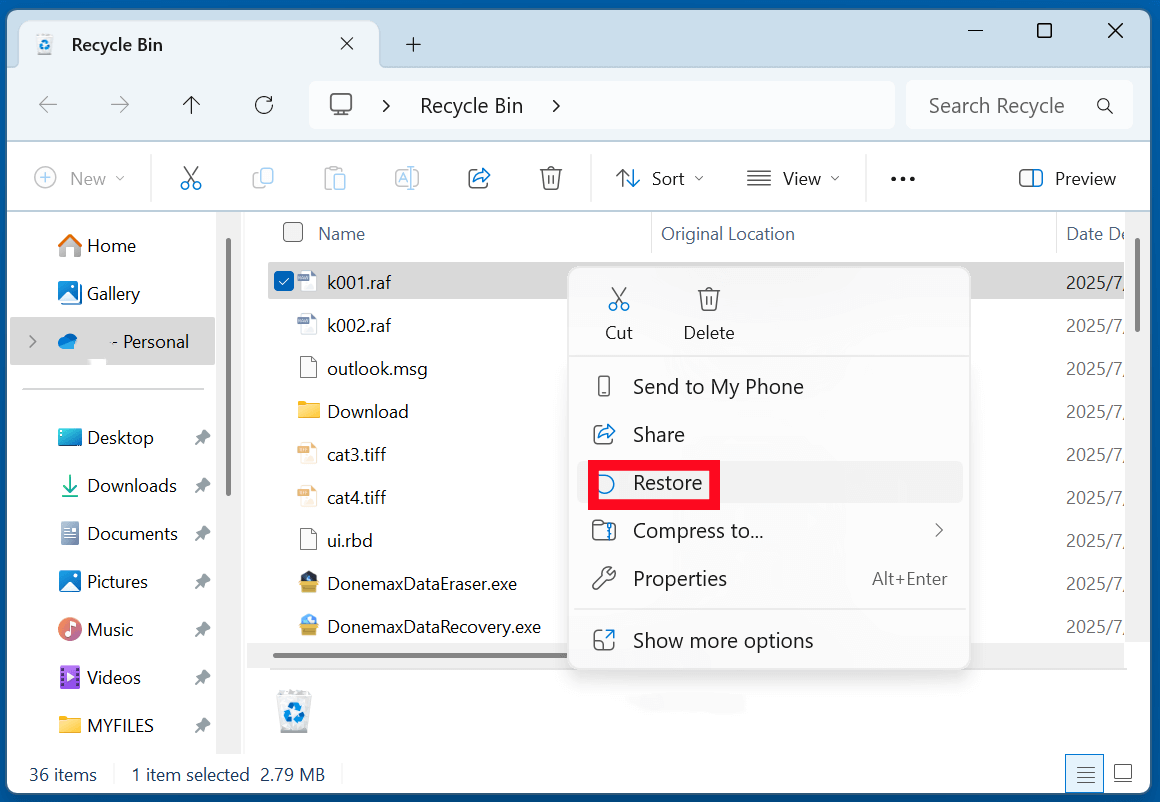Expand the Personal OneDrive tree item
Viewport: 1160px width, 802px height.
coord(32,341)
